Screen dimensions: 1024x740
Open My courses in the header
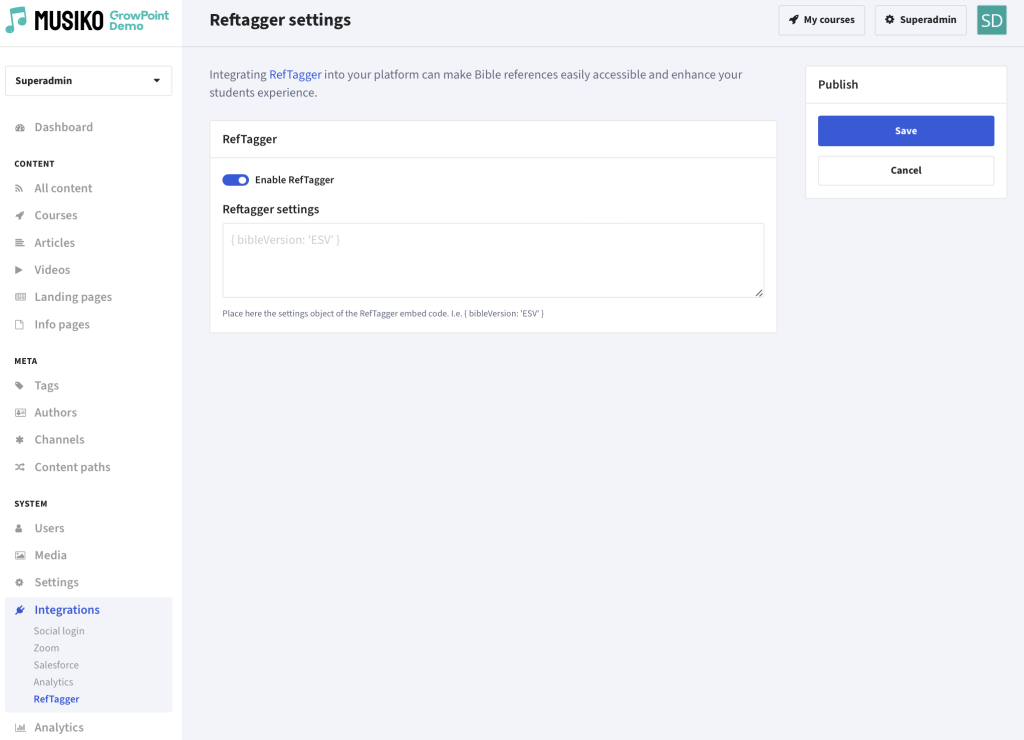coord(822,20)
